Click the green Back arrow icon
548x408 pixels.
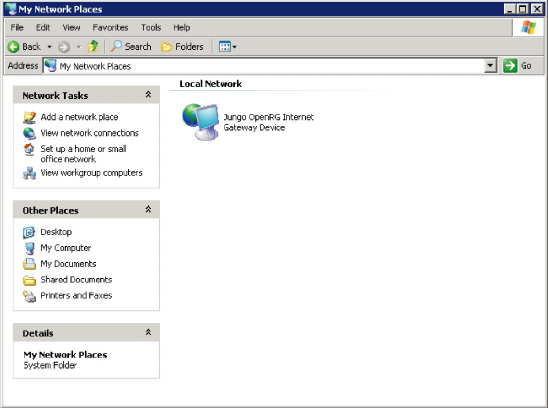click(14, 47)
